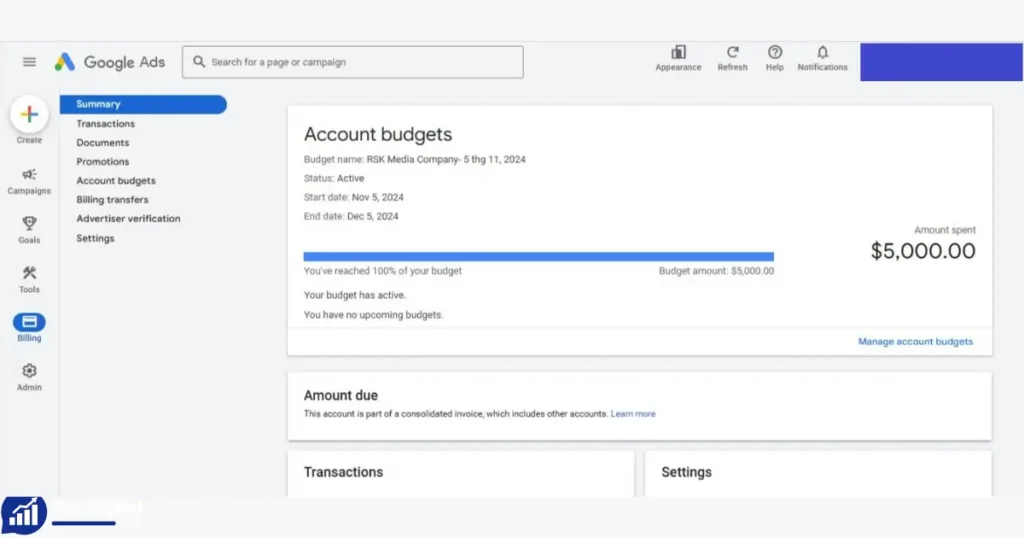Click the Settings card heading
The height and width of the screenshot is (538, 1024).
[686, 472]
